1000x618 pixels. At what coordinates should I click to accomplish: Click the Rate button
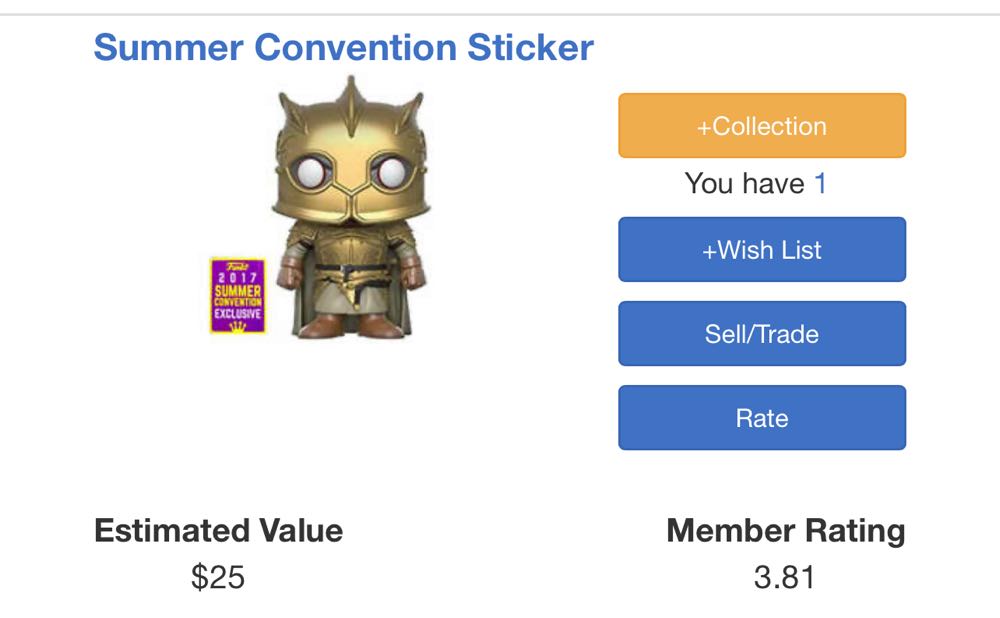(762, 418)
